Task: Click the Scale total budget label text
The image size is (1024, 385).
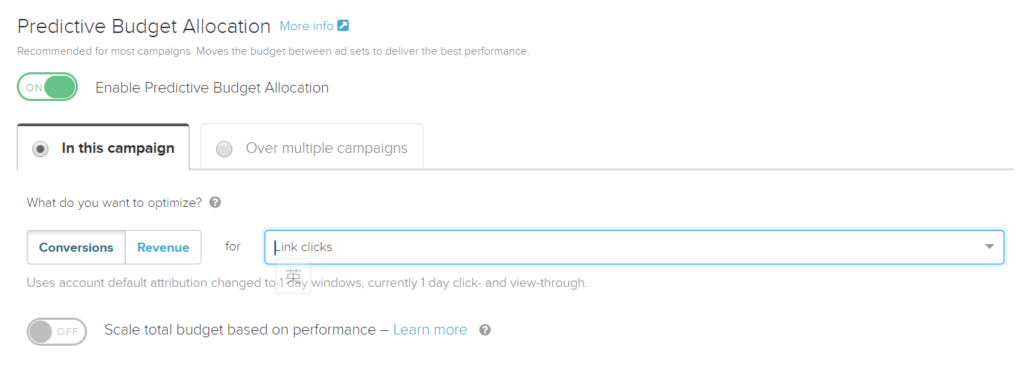Action: (x=240, y=330)
